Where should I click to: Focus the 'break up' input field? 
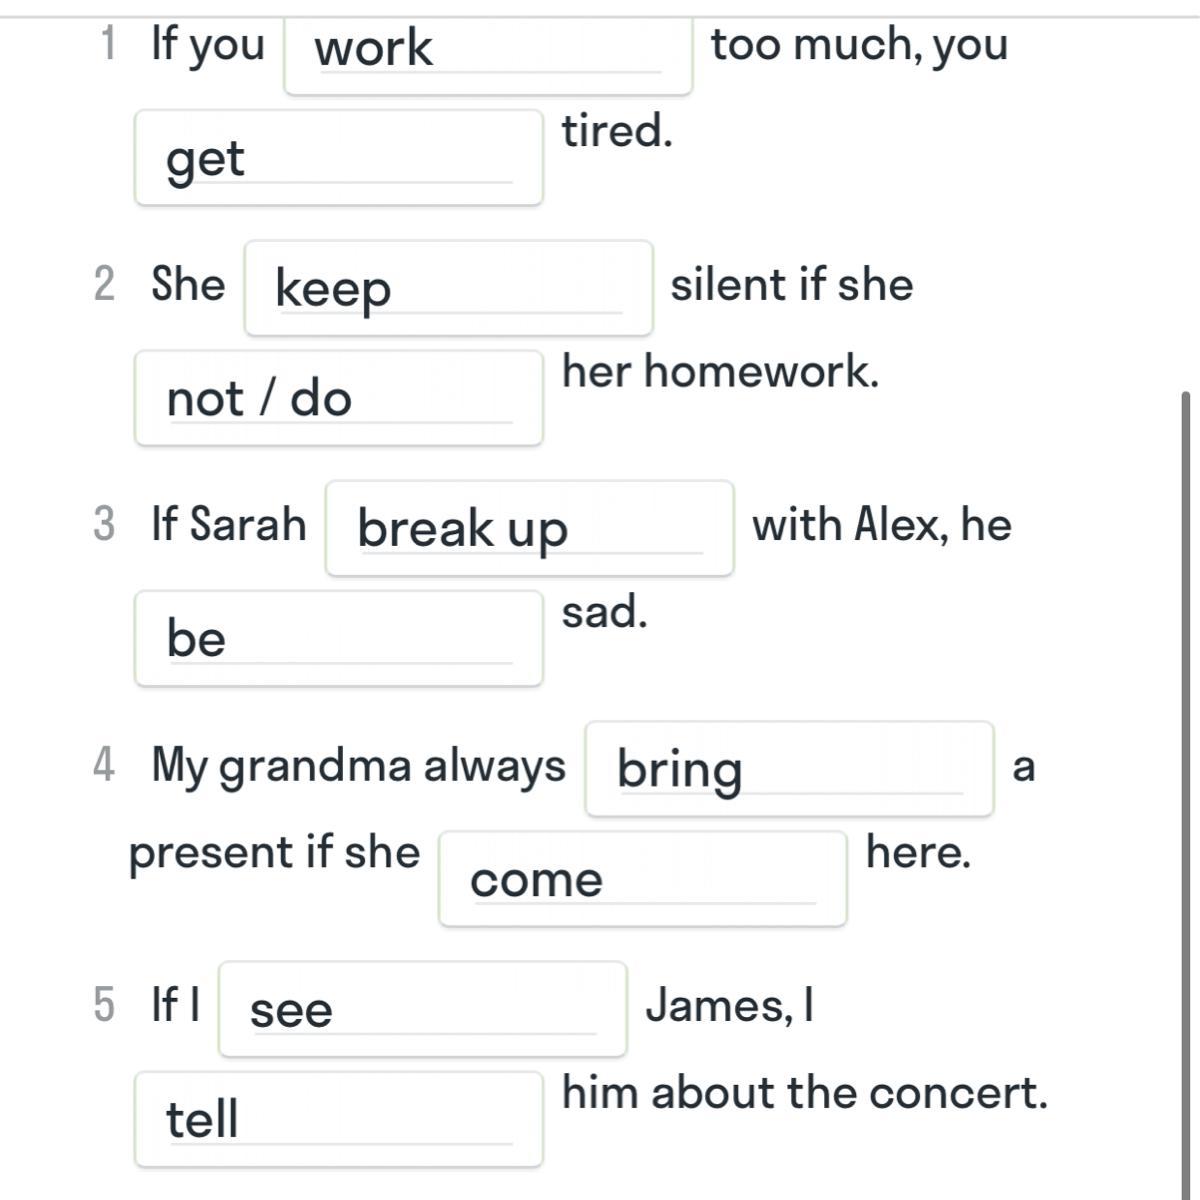530,528
